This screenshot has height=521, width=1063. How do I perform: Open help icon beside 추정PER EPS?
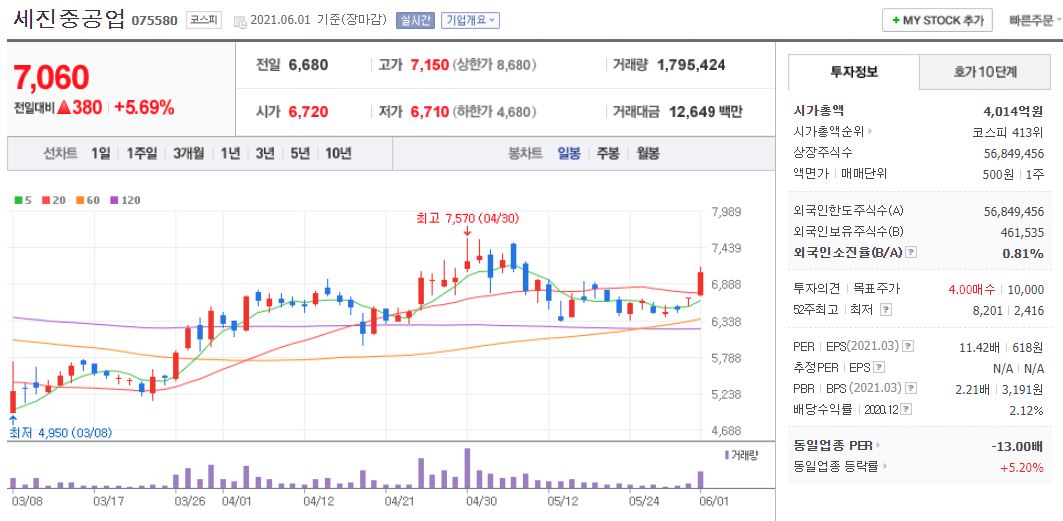(879, 367)
